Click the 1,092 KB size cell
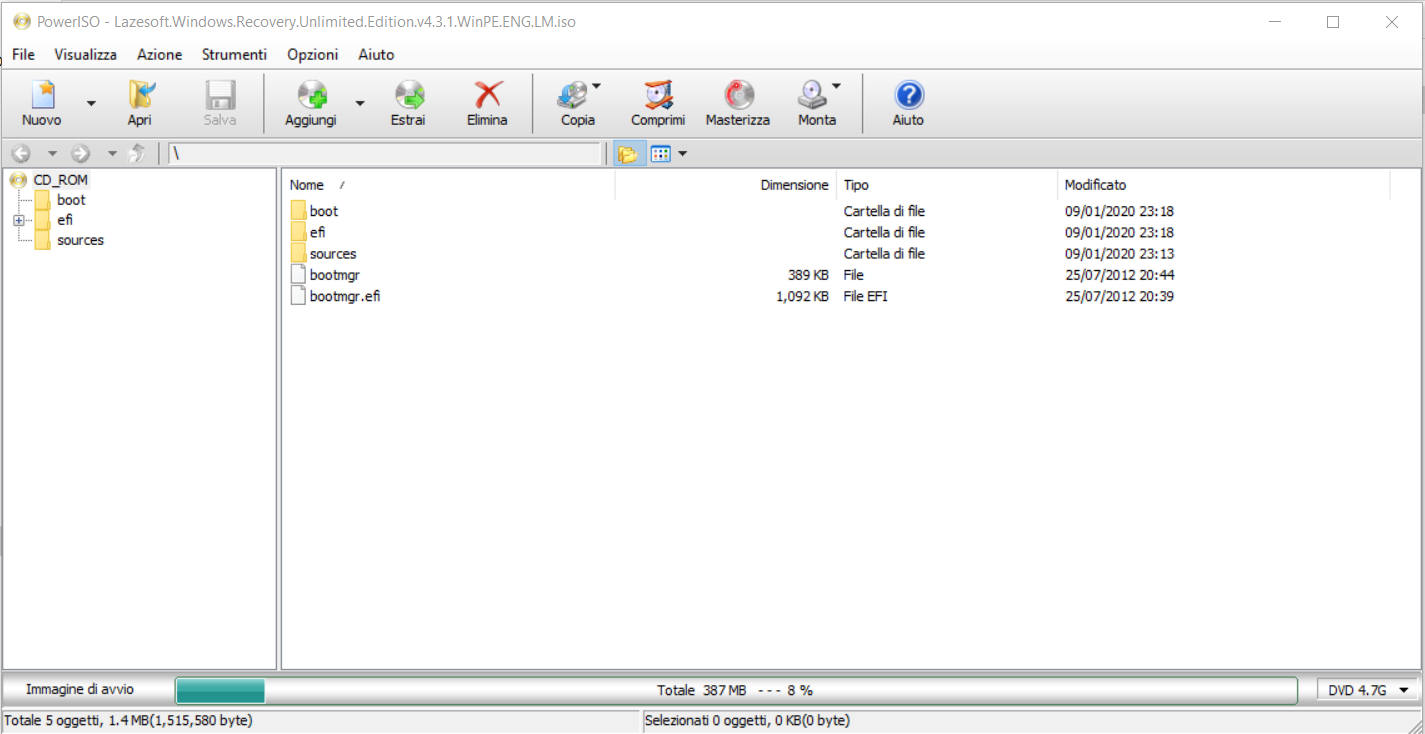Screen dimensions: 1425x734 coord(802,296)
